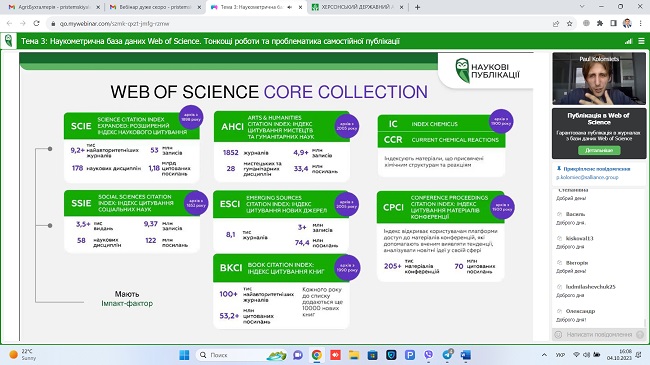
Task: Open Viber from the taskbar
Action: (x=429, y=355)
